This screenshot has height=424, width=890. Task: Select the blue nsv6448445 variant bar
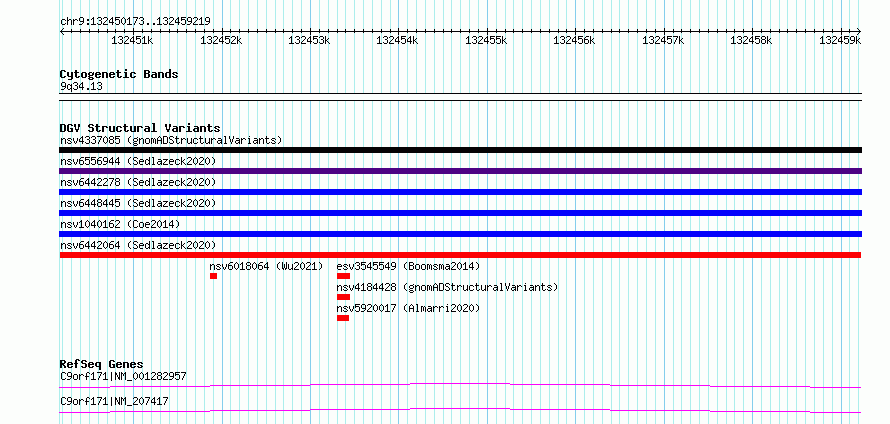click(460, 213)
